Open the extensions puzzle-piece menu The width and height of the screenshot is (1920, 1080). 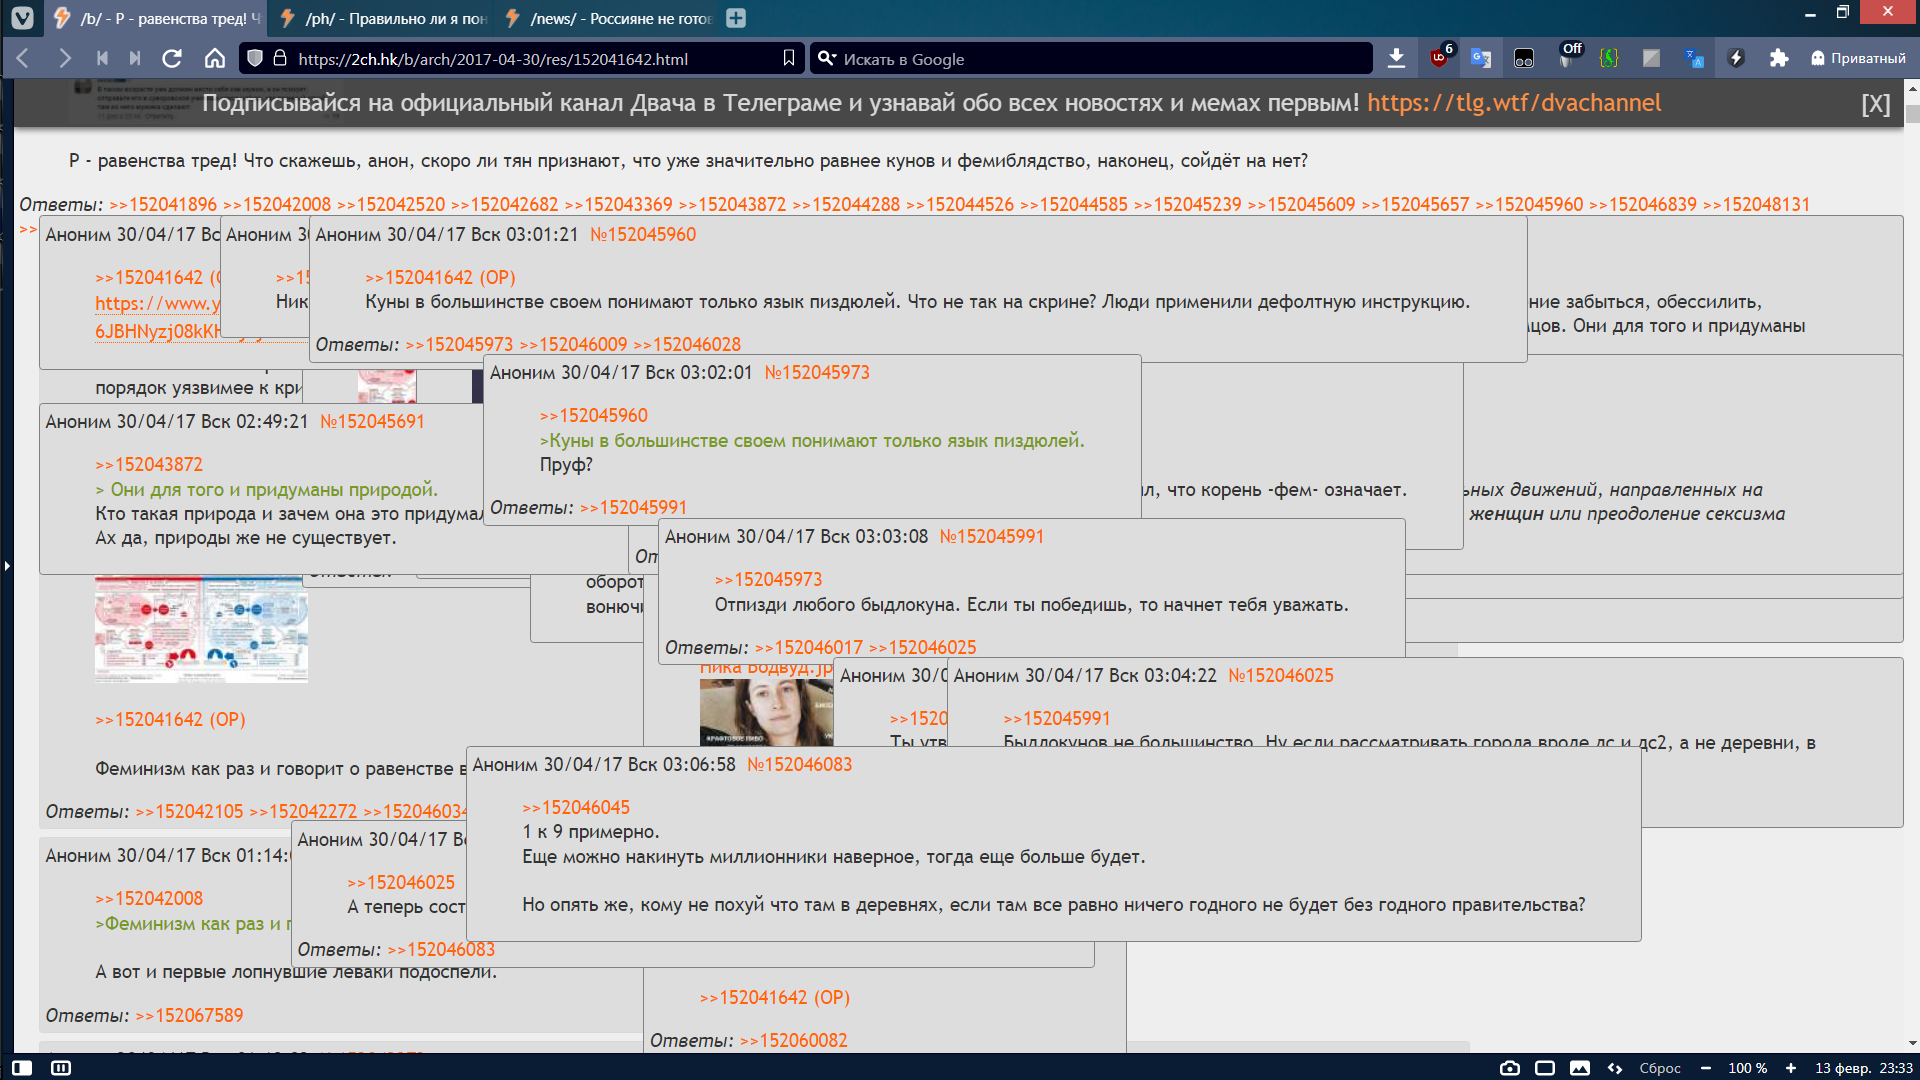coord(1778,58)
